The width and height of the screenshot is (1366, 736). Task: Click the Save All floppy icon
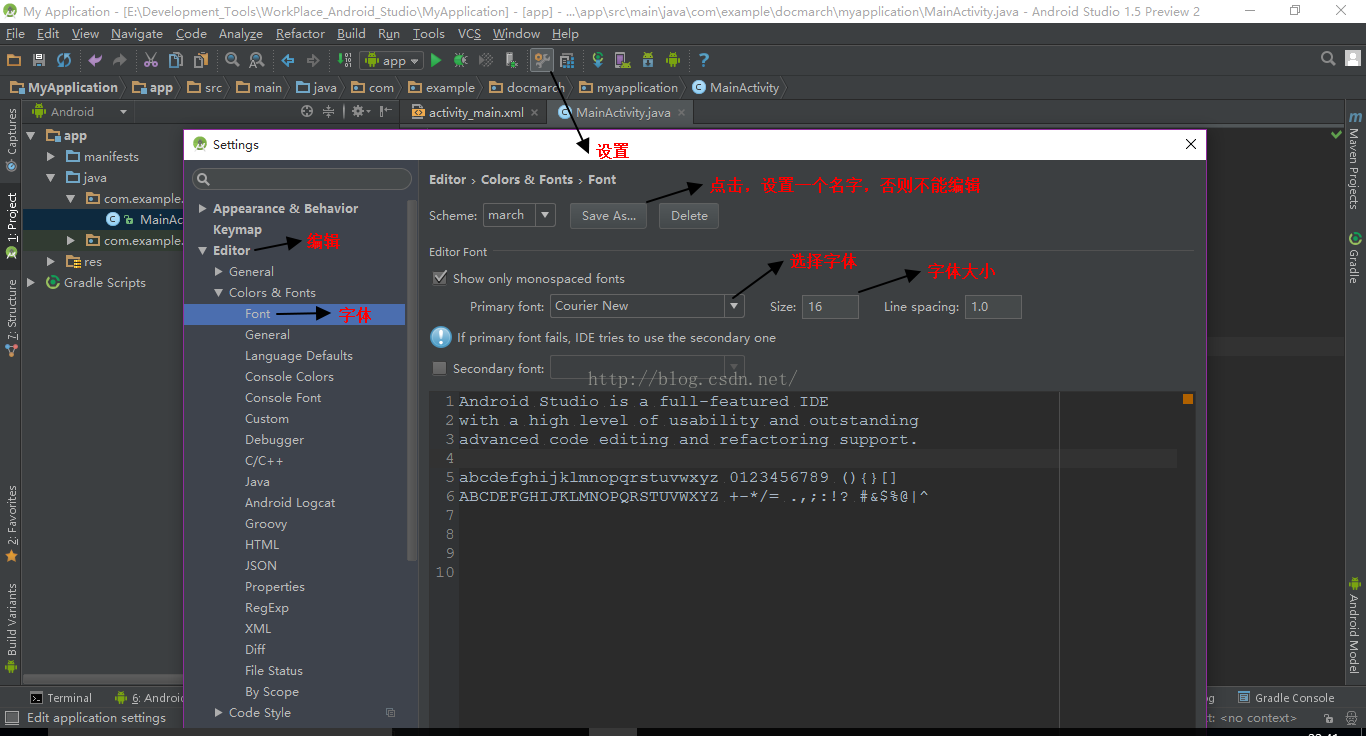tap(39, 60)
